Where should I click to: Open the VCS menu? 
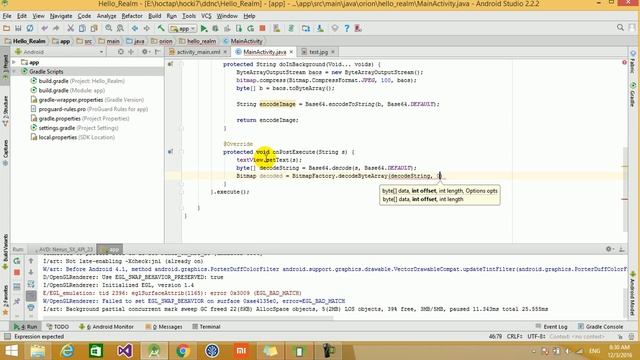(206, 16)
